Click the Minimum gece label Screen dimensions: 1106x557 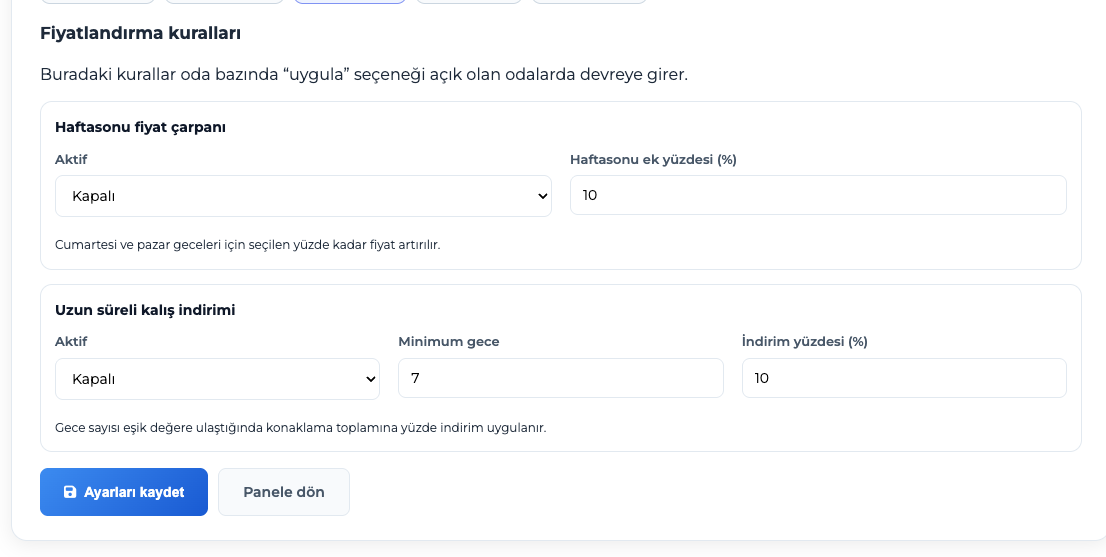pos(449,342)
